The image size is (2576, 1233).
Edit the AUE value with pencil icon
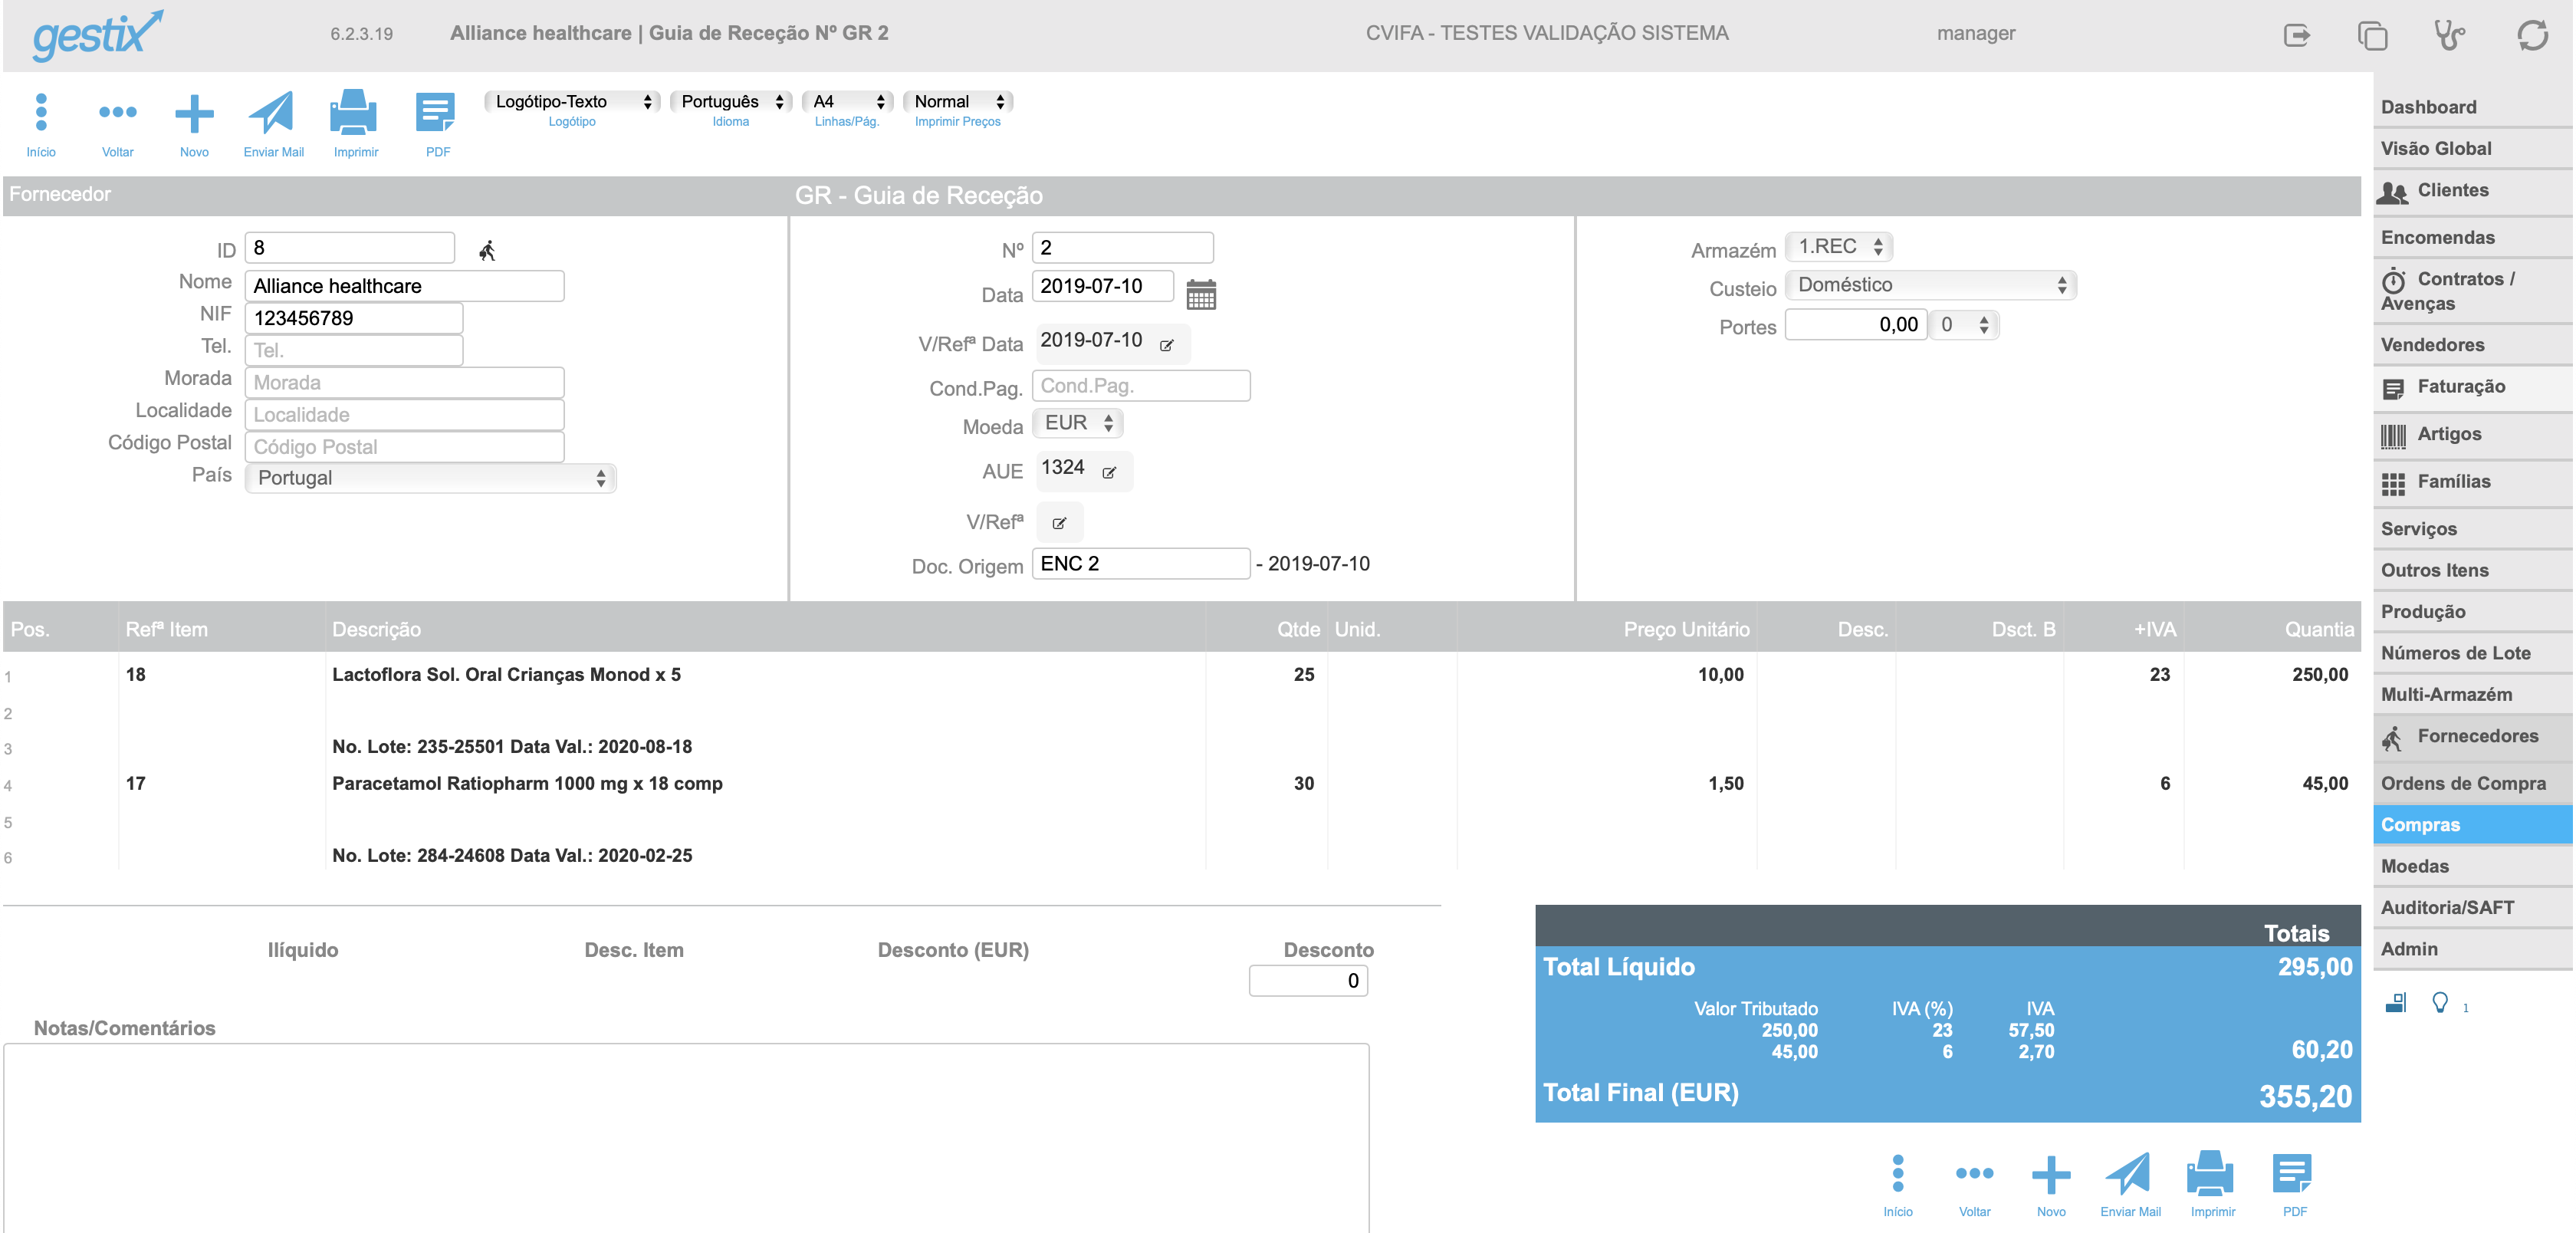point(1109,472)
